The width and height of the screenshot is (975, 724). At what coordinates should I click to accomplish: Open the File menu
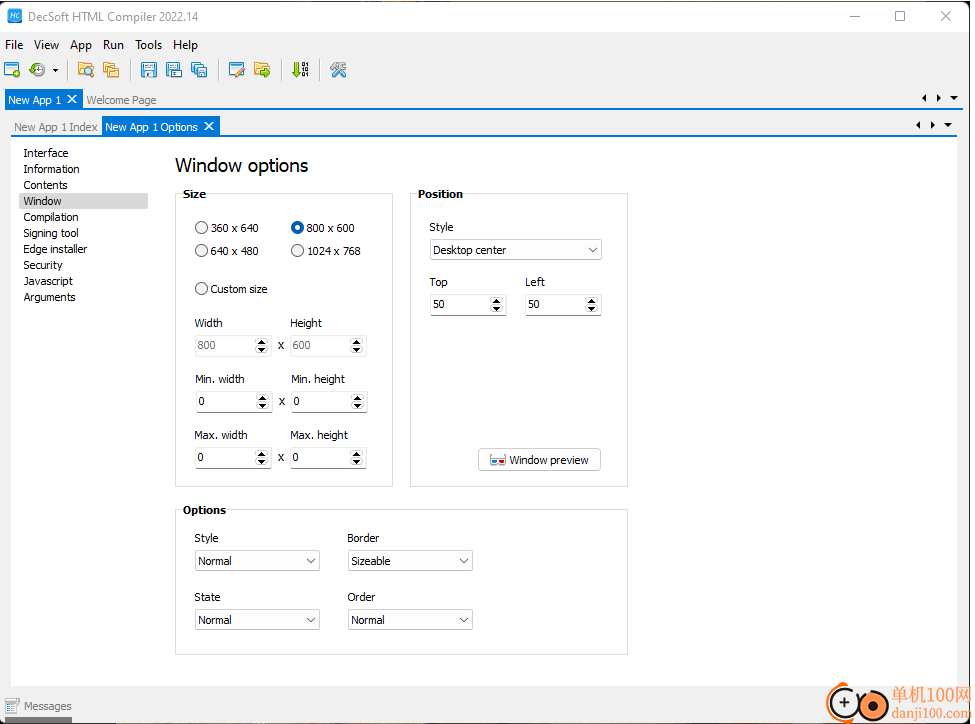point(14,45)
